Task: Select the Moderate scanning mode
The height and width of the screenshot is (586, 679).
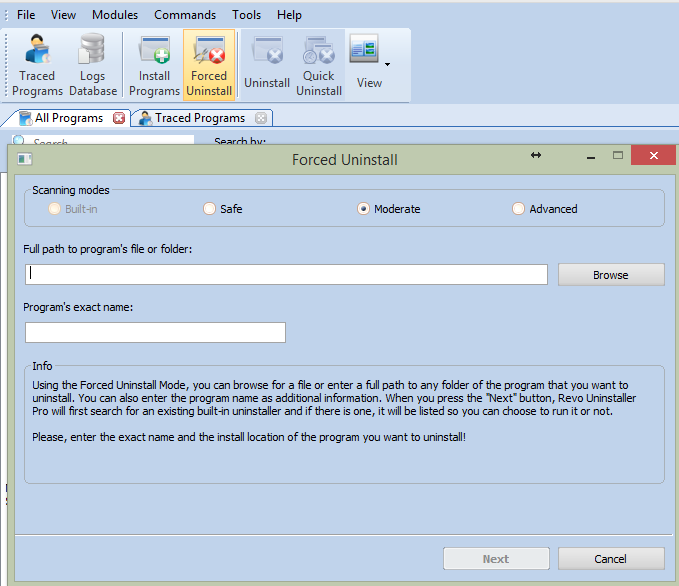Action: (x=364, y=209)
